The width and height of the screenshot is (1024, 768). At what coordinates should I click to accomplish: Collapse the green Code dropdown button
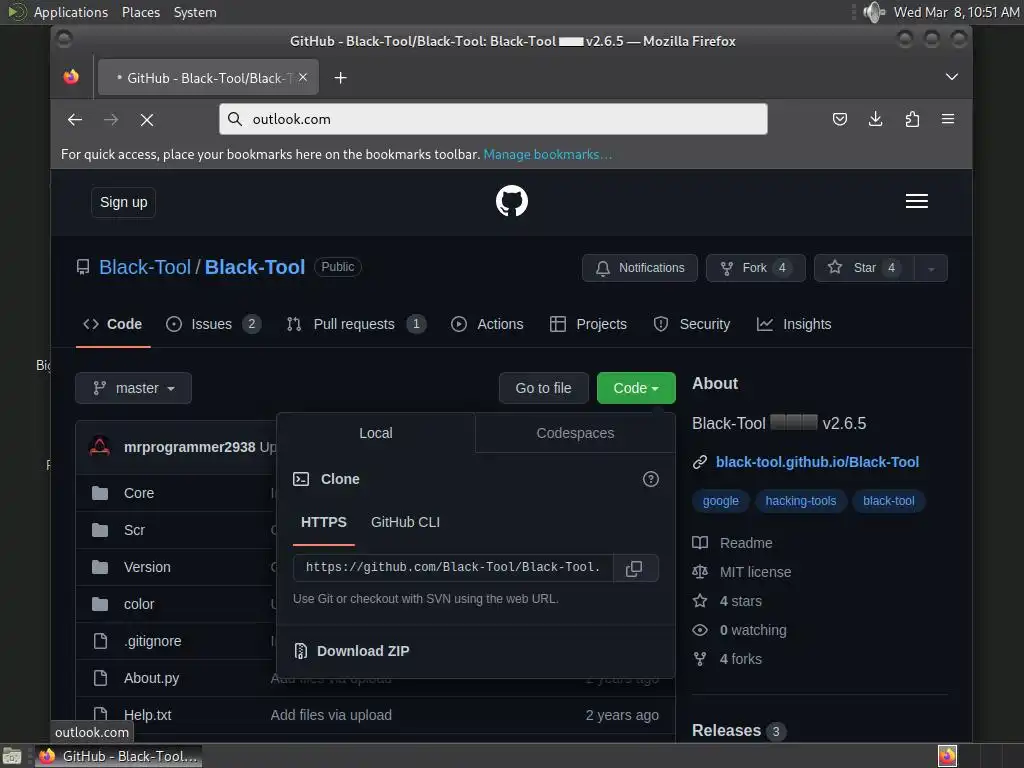coord(636,388)
